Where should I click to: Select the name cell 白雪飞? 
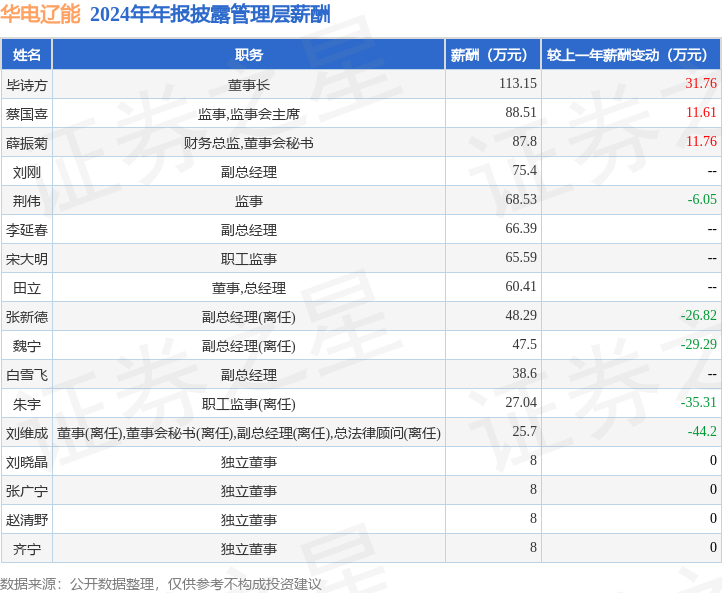click(27, 375)
